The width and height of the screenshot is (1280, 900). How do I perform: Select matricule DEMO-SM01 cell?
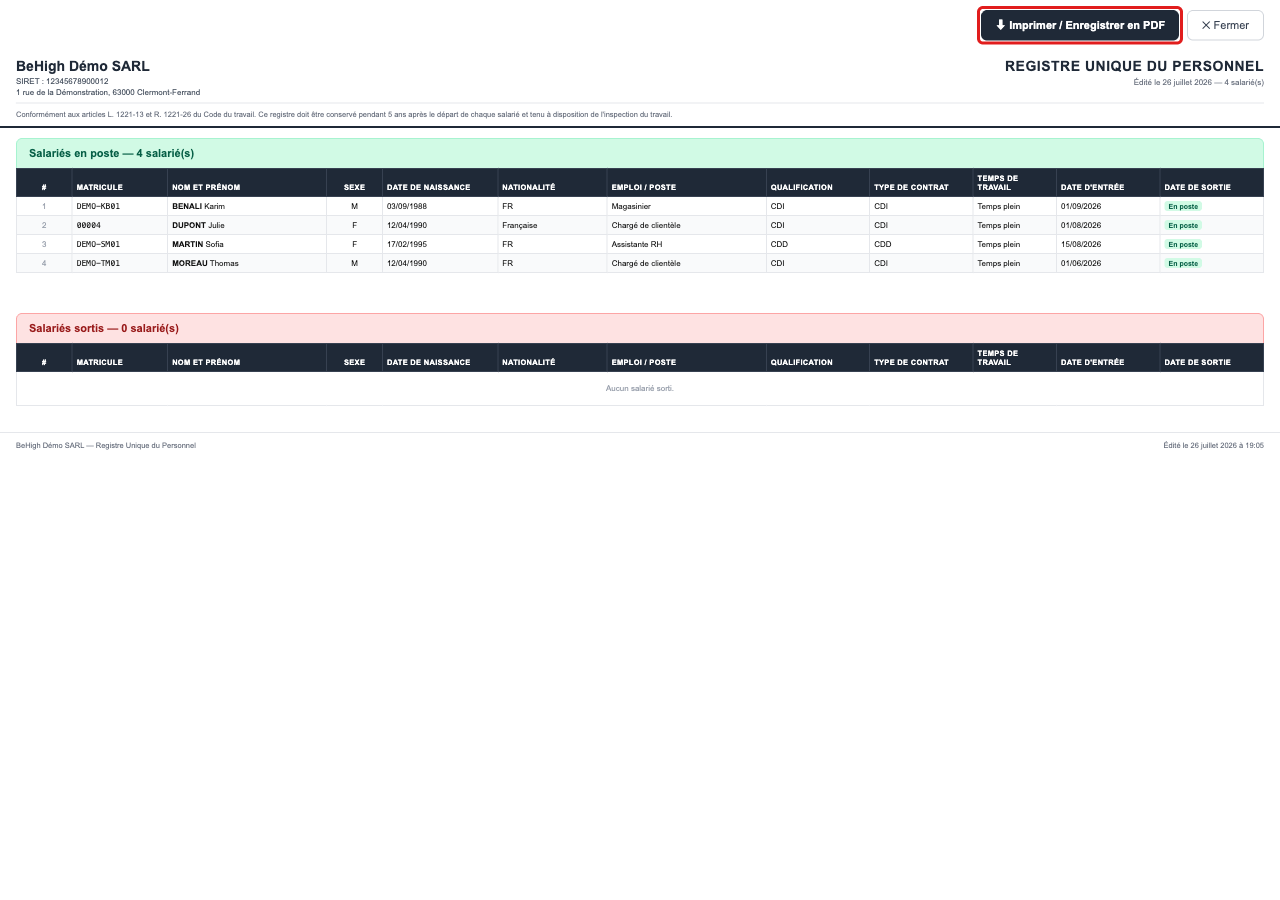coord(98,244)
